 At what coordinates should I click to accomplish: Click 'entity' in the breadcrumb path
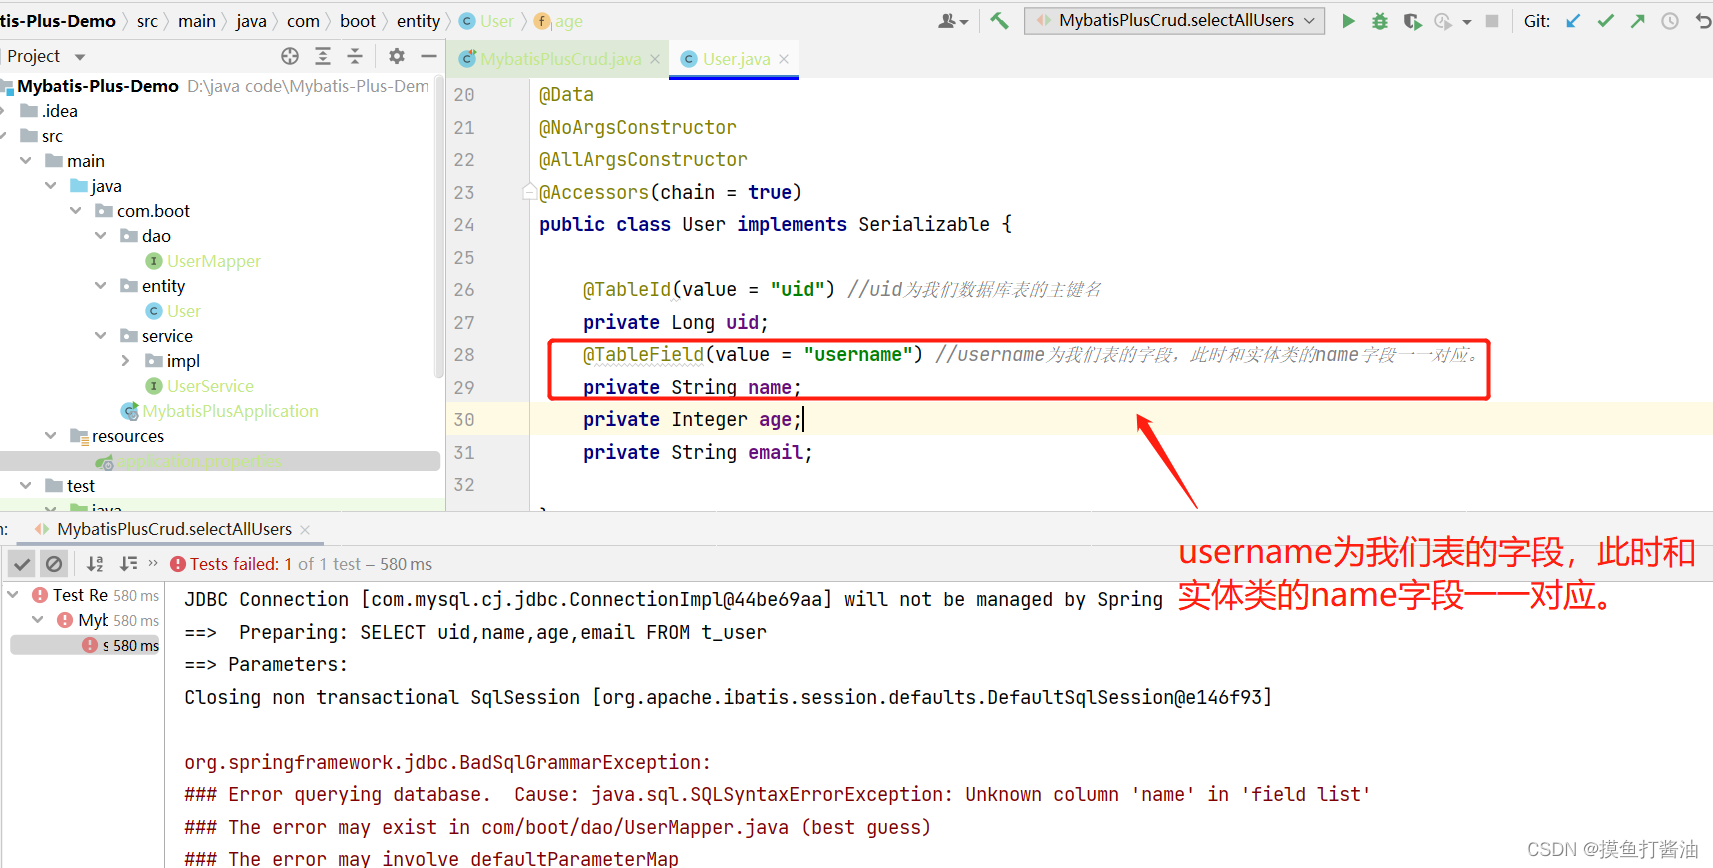(418, 21)
